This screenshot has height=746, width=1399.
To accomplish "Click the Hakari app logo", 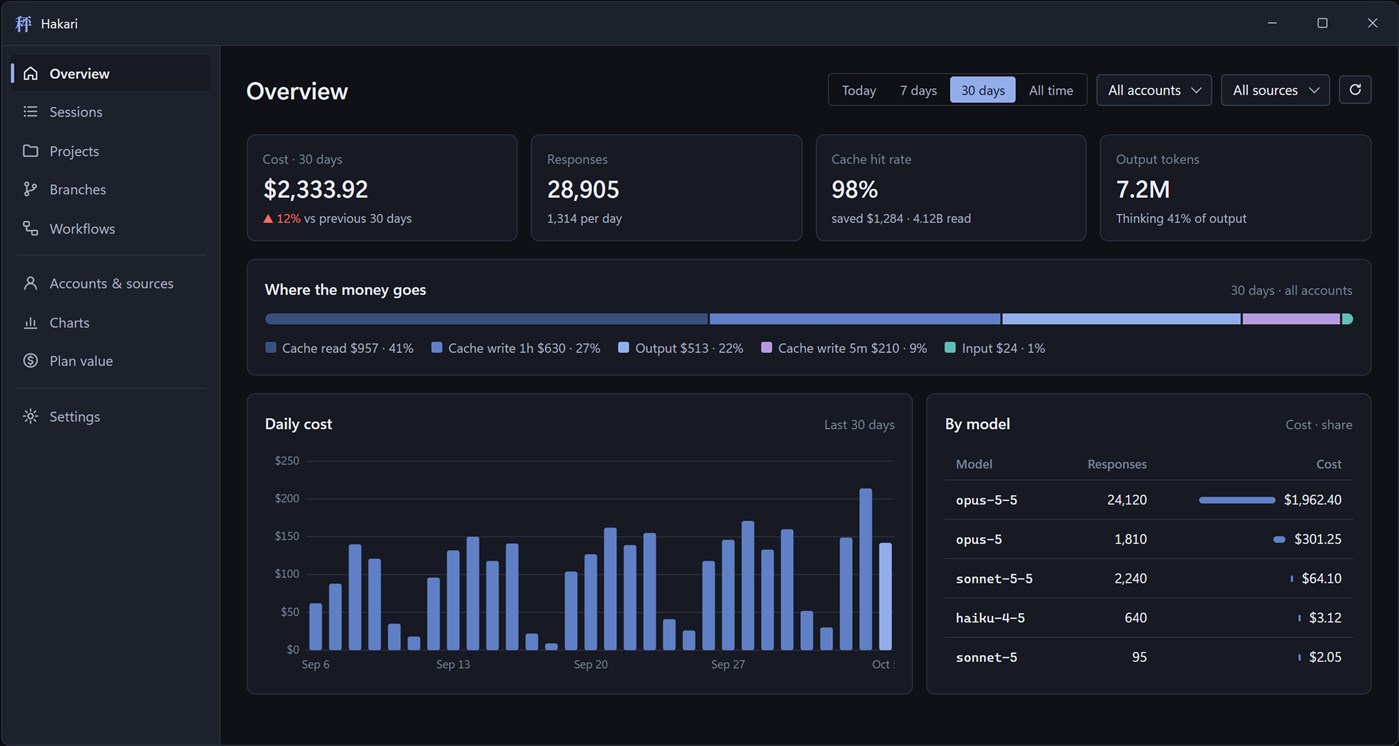I will coord(23,23).
